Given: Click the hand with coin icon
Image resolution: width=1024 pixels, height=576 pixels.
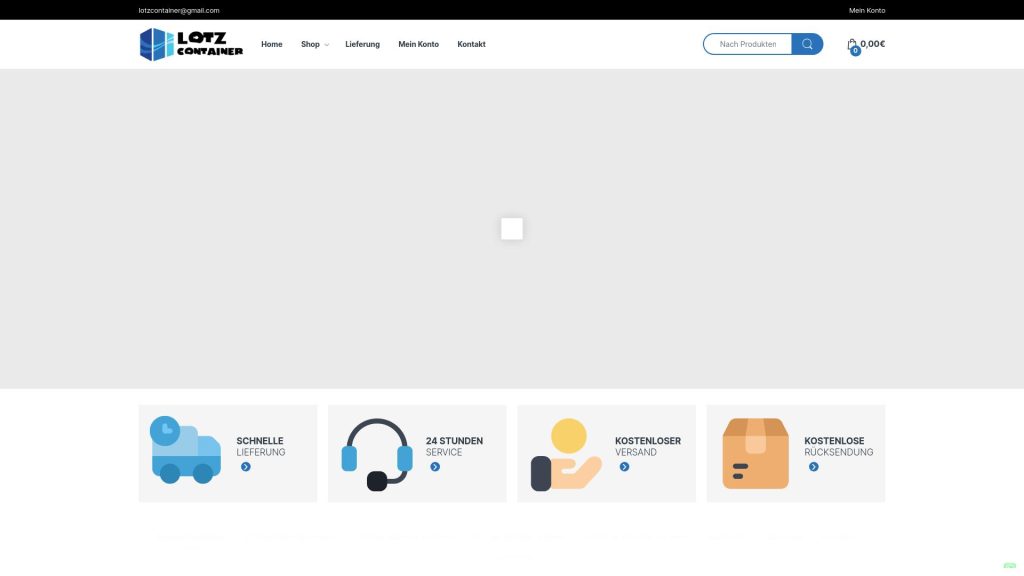Looking at the screenshot, I should coord(565,454).
